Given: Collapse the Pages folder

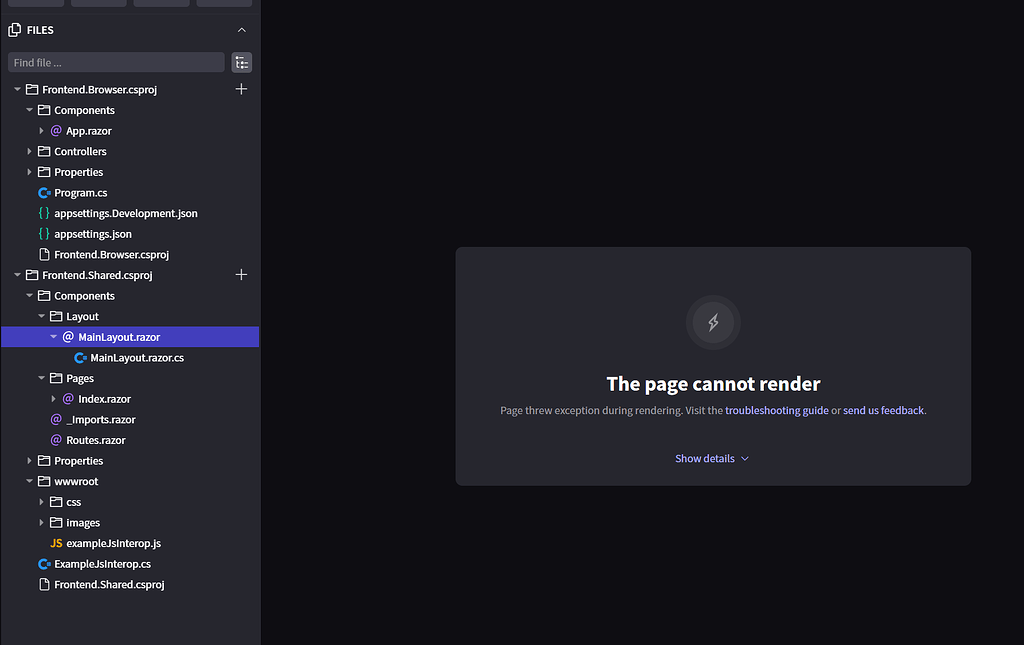Looking at the screenshot, I should [41, 378].
